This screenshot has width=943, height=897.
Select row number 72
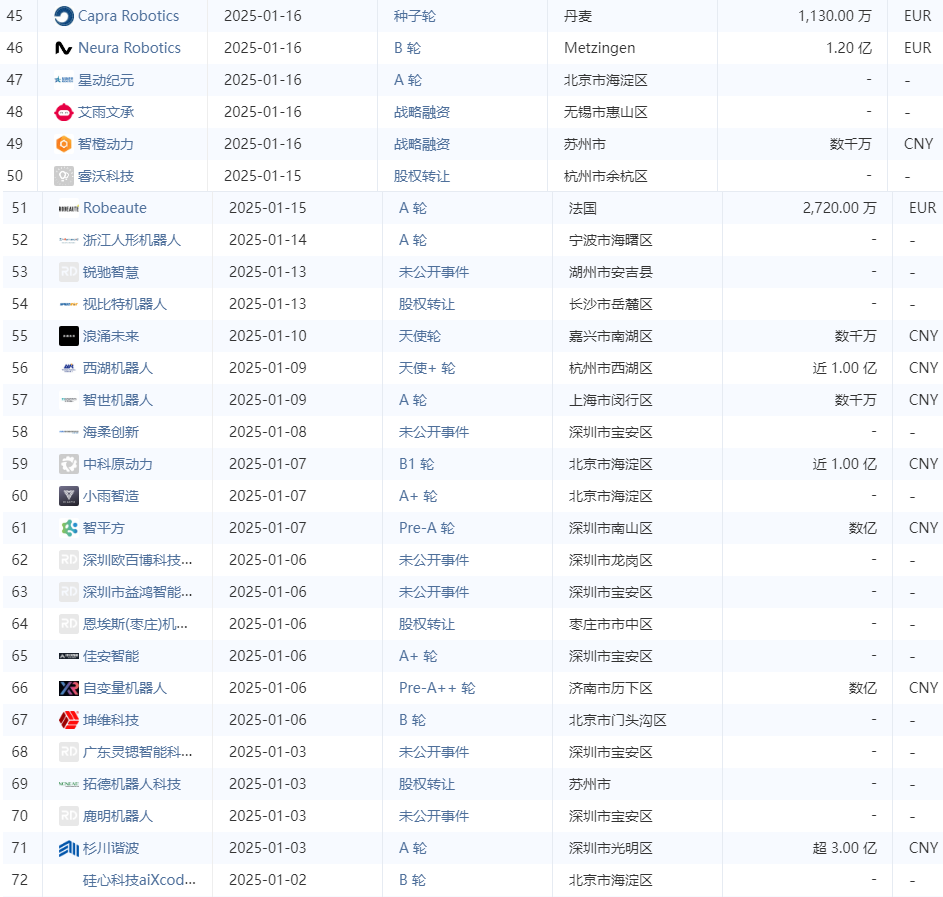point(20,880)
